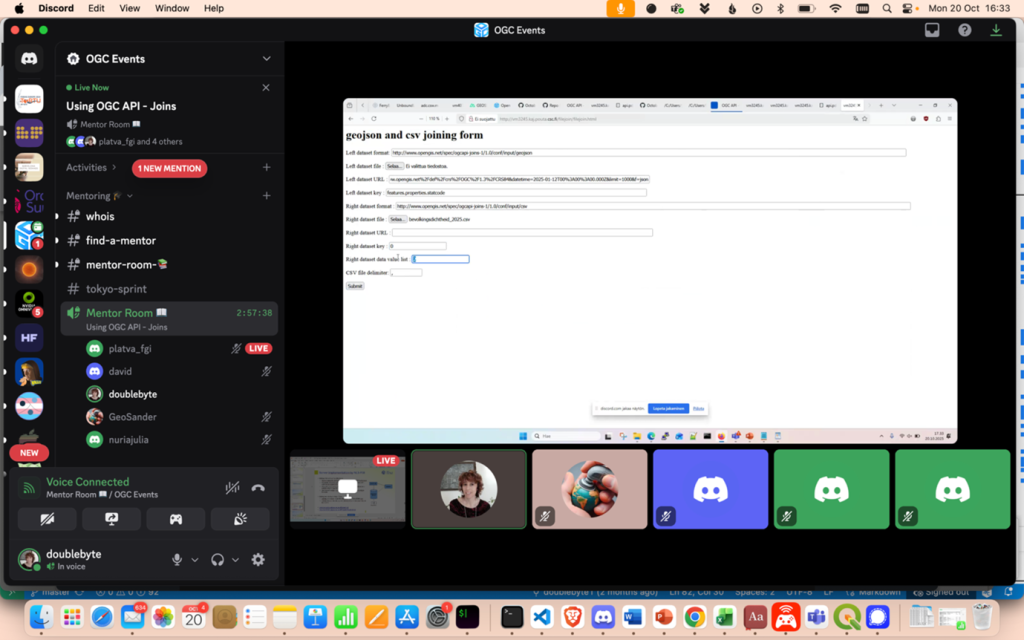Open User Settings gear
Viewport: 1024px width, 640px height.
click(258, 560)
